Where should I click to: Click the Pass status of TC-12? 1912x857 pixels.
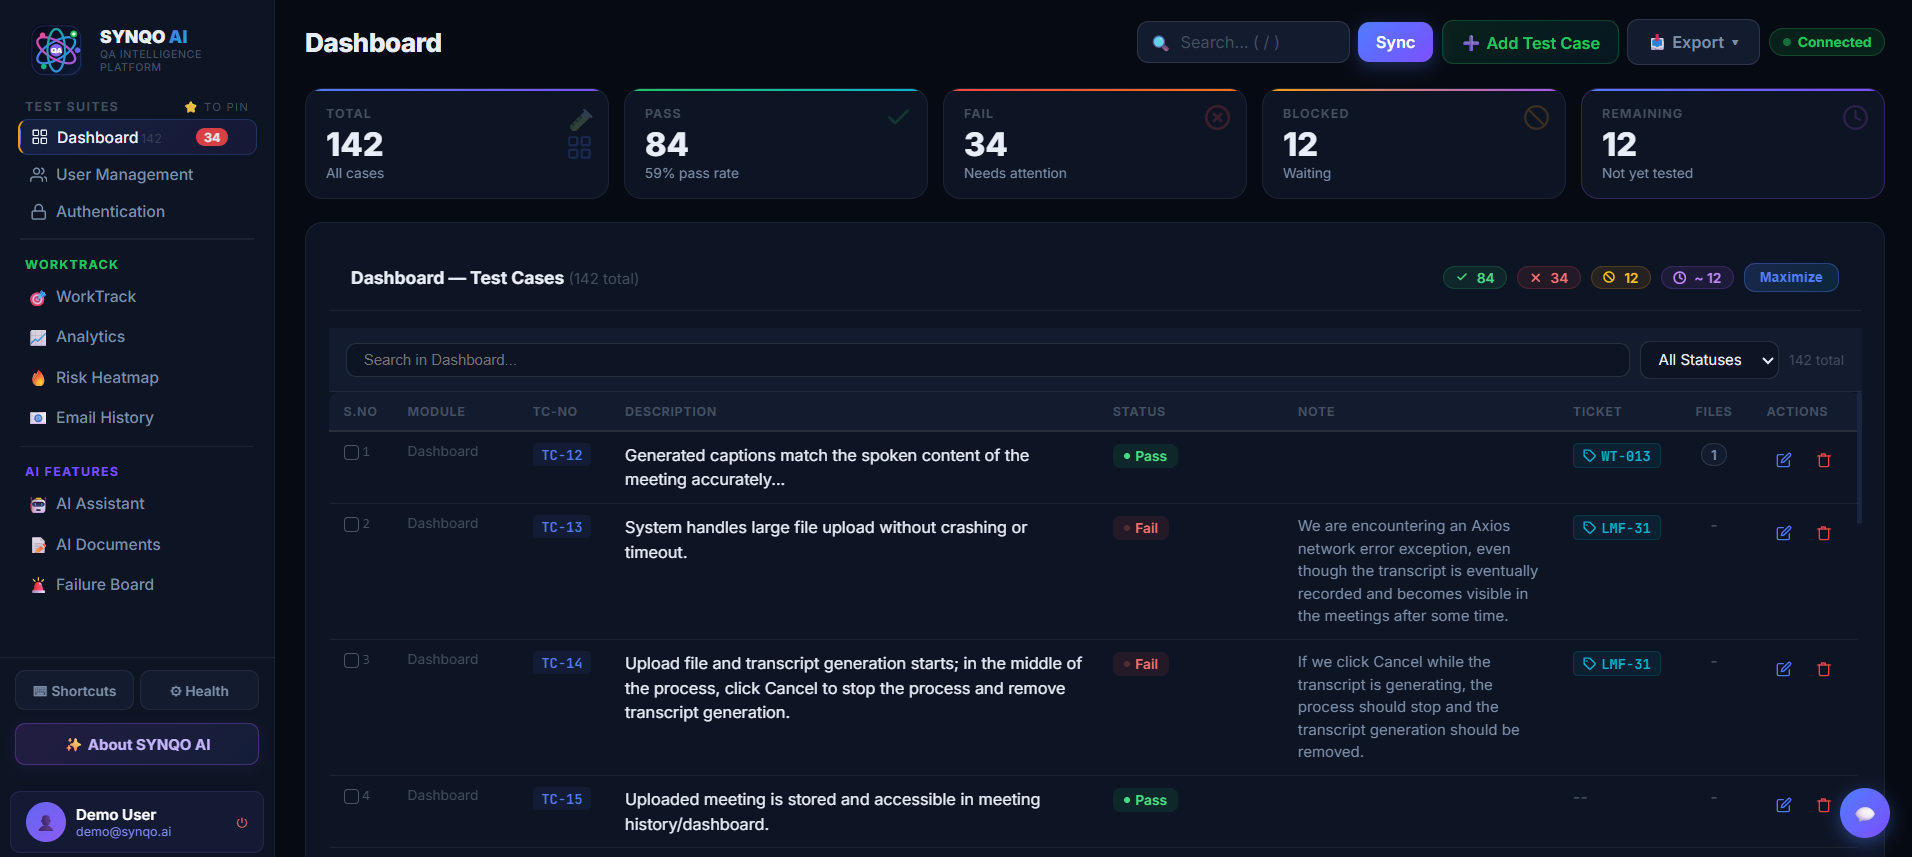(x=1145, y=456)
